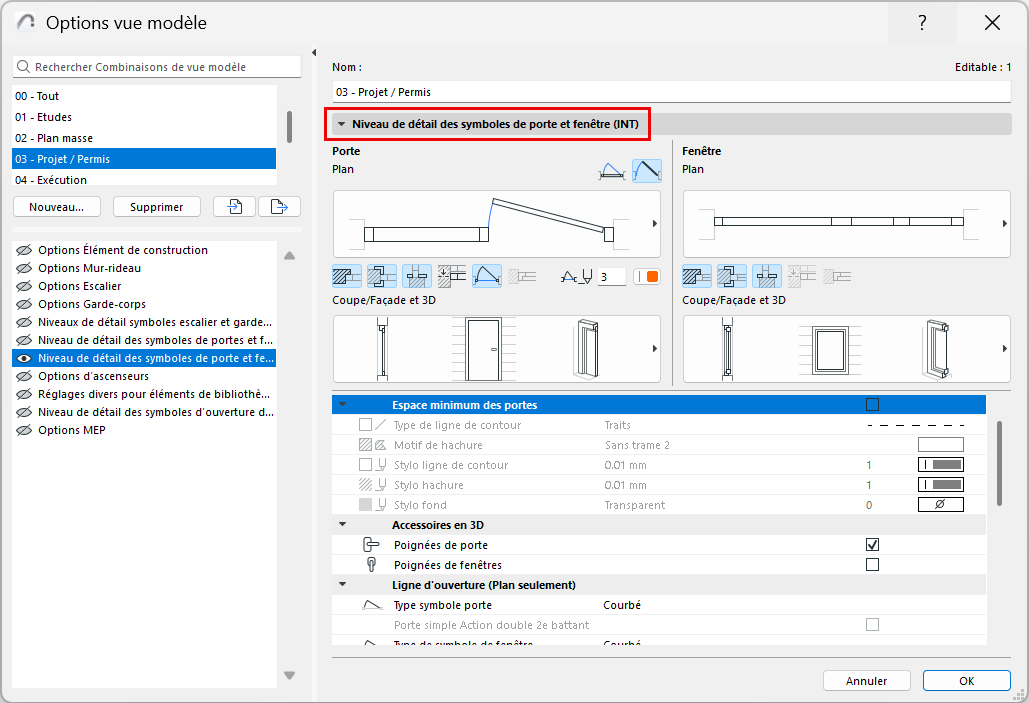Click the greyed fourth Fenêtre detail icon
Screen dimensions: 1029x703
[801, 276]
